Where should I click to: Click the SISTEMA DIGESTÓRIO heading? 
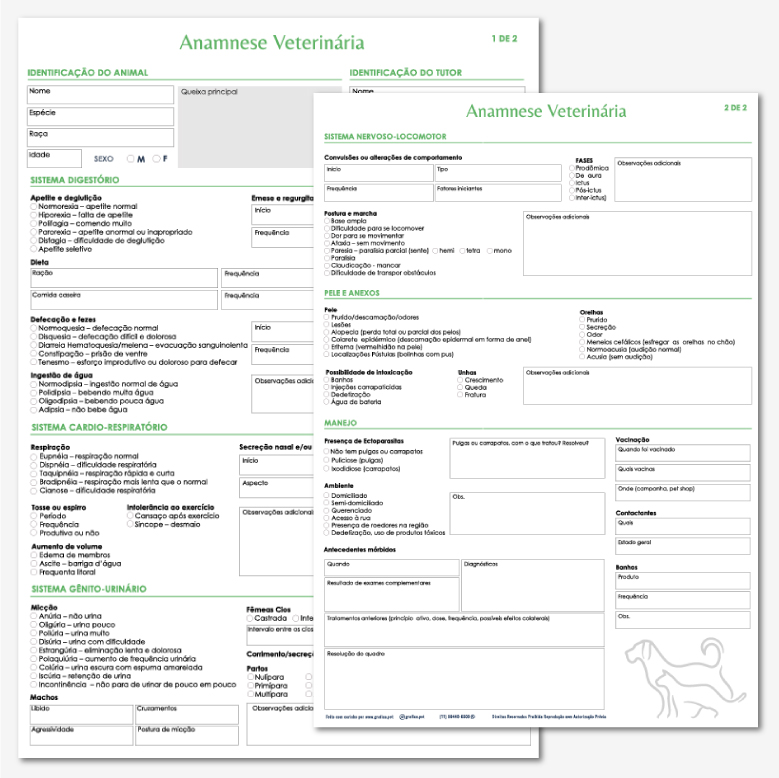(x=75, y=180)
